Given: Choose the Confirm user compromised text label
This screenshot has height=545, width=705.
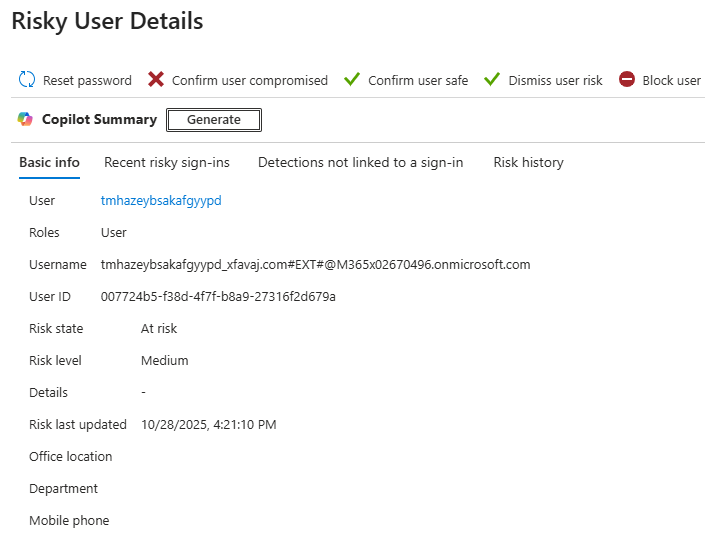Looking at the screenshot, I should pyautogui.click(x=249, y=80).
